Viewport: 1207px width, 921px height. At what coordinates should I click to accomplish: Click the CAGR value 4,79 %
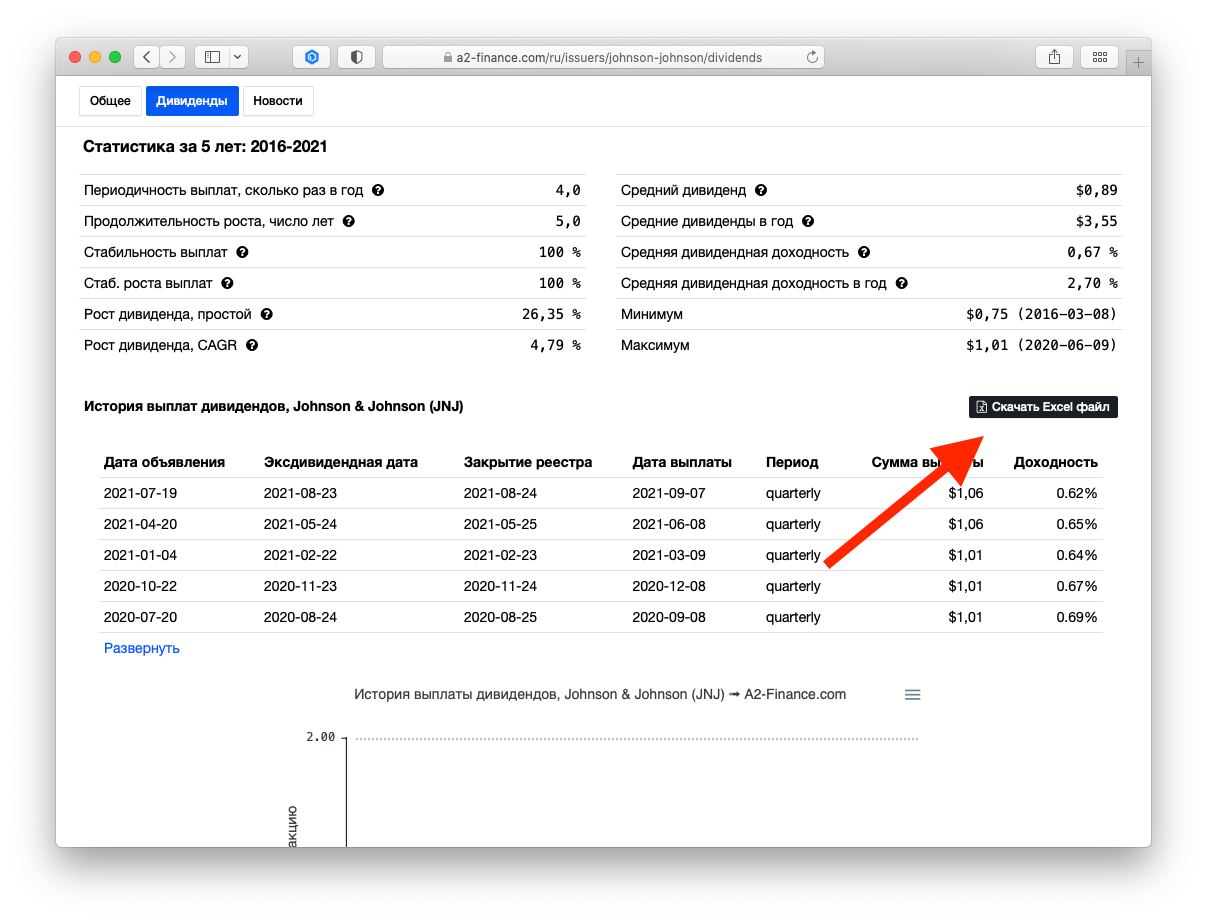556,345
